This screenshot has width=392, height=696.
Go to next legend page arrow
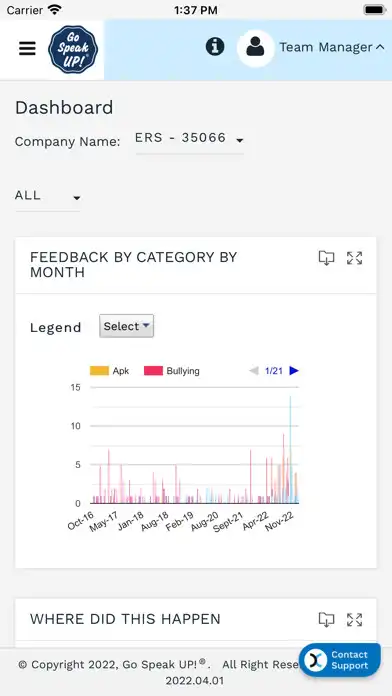point(294,371)
